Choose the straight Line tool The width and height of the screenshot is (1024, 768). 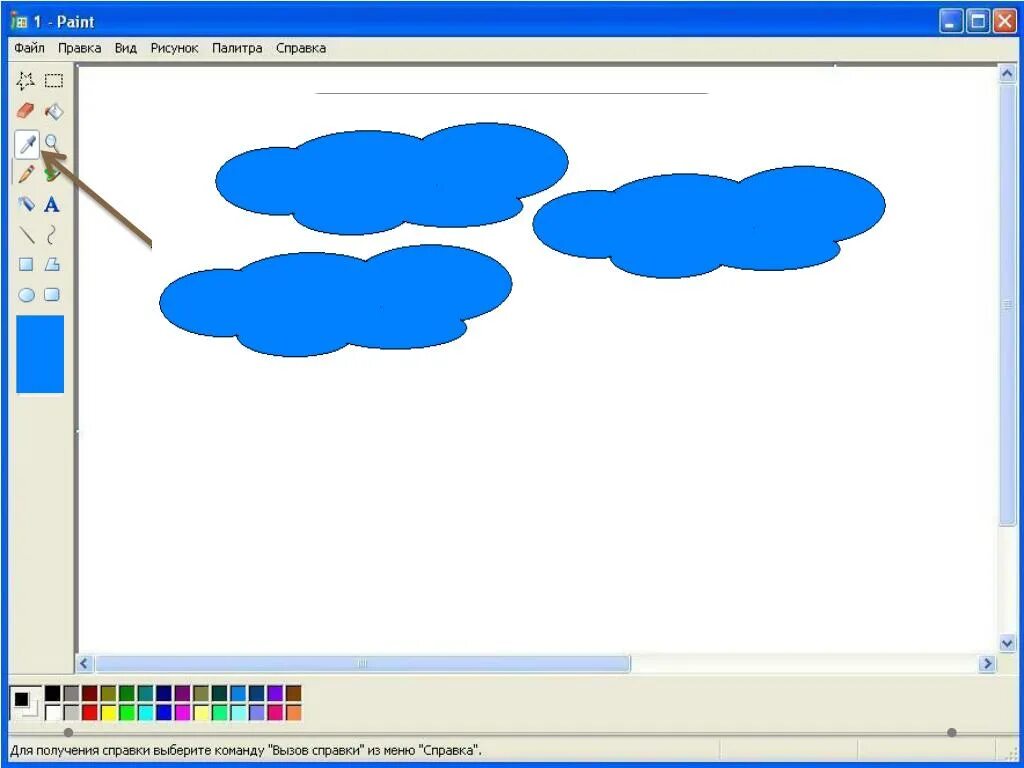tap(26, 234)
